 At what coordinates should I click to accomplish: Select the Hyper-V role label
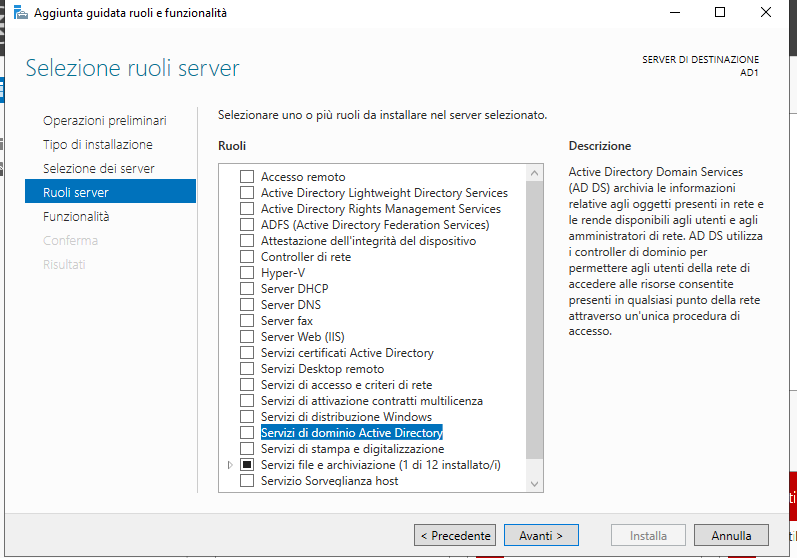click(x=283, y=272)
